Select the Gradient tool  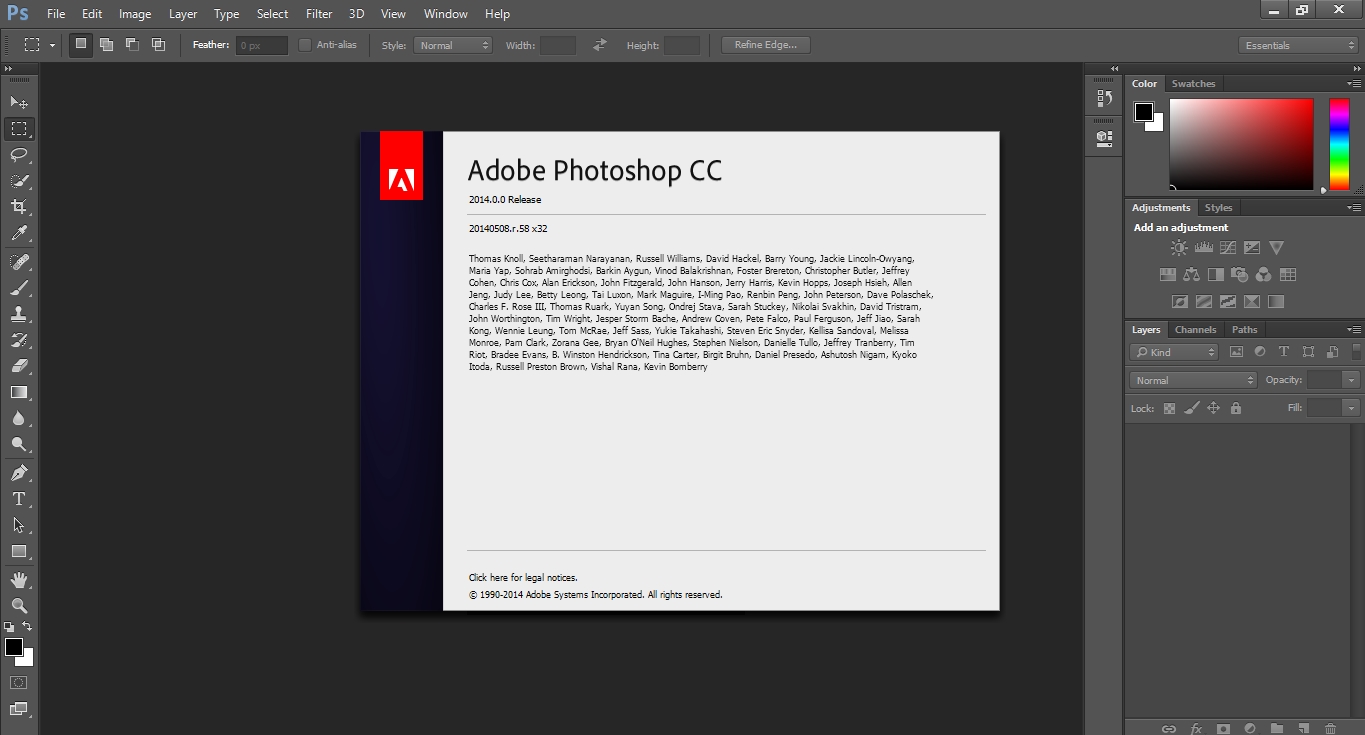(x=19, y=392)
